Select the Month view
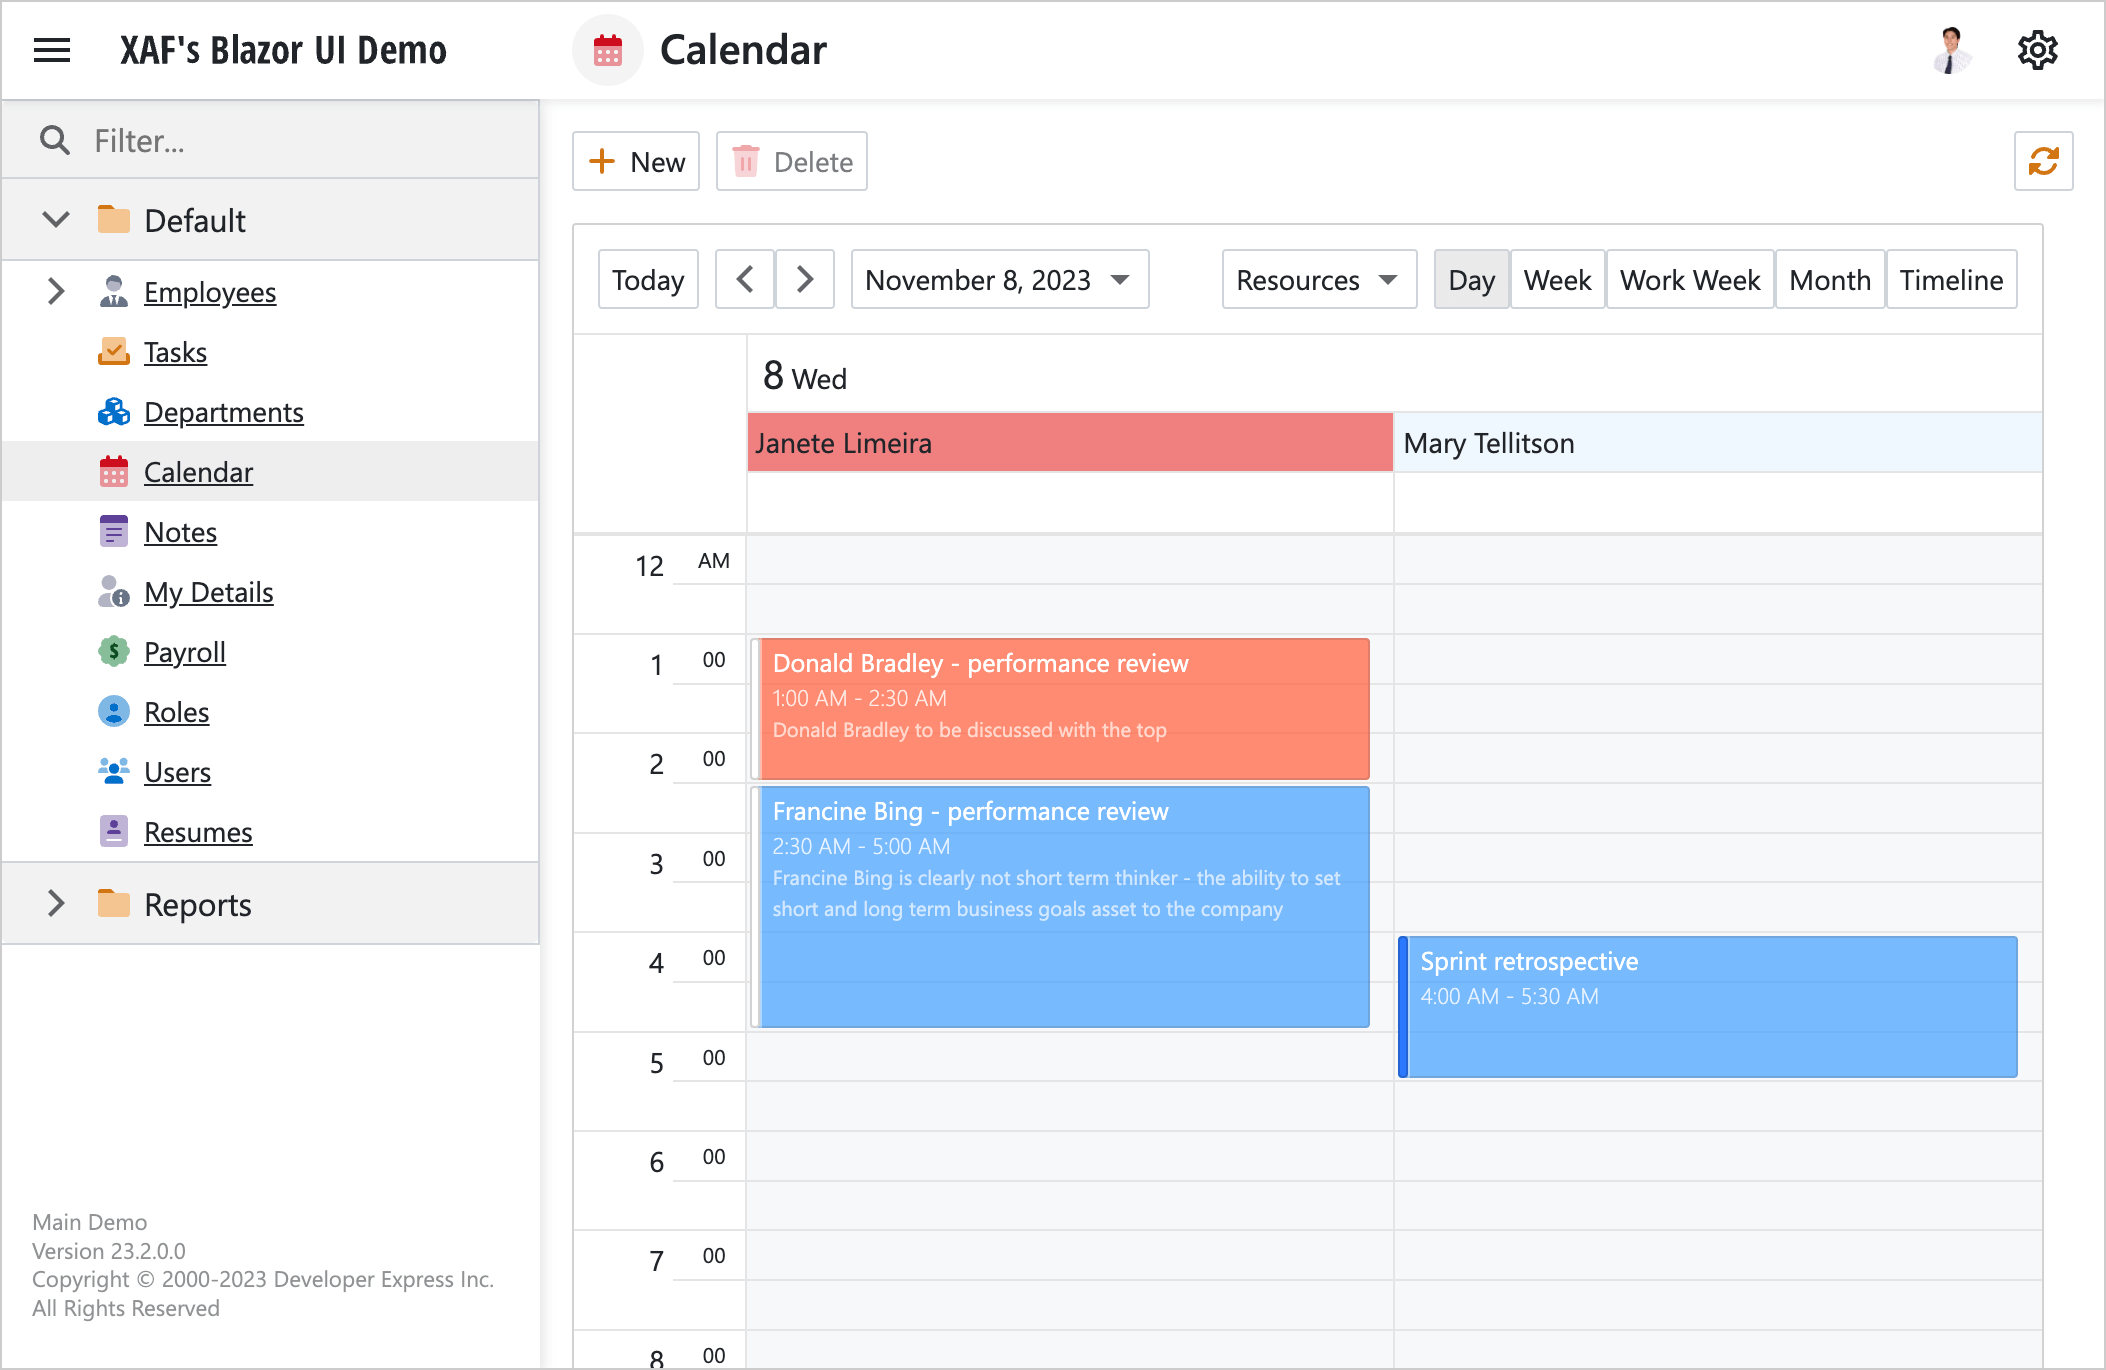Screen dimensions: 2106x1370 (1829, 280)
